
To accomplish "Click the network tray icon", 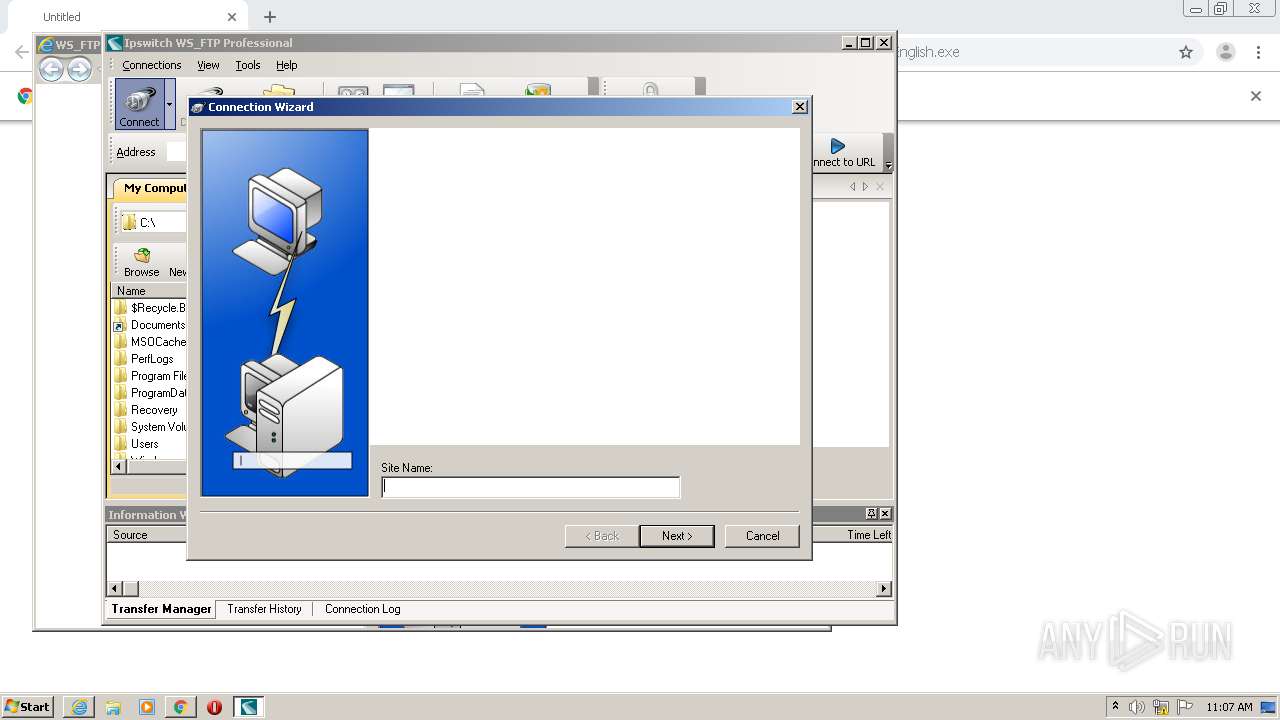I will tap(1161, 707).
